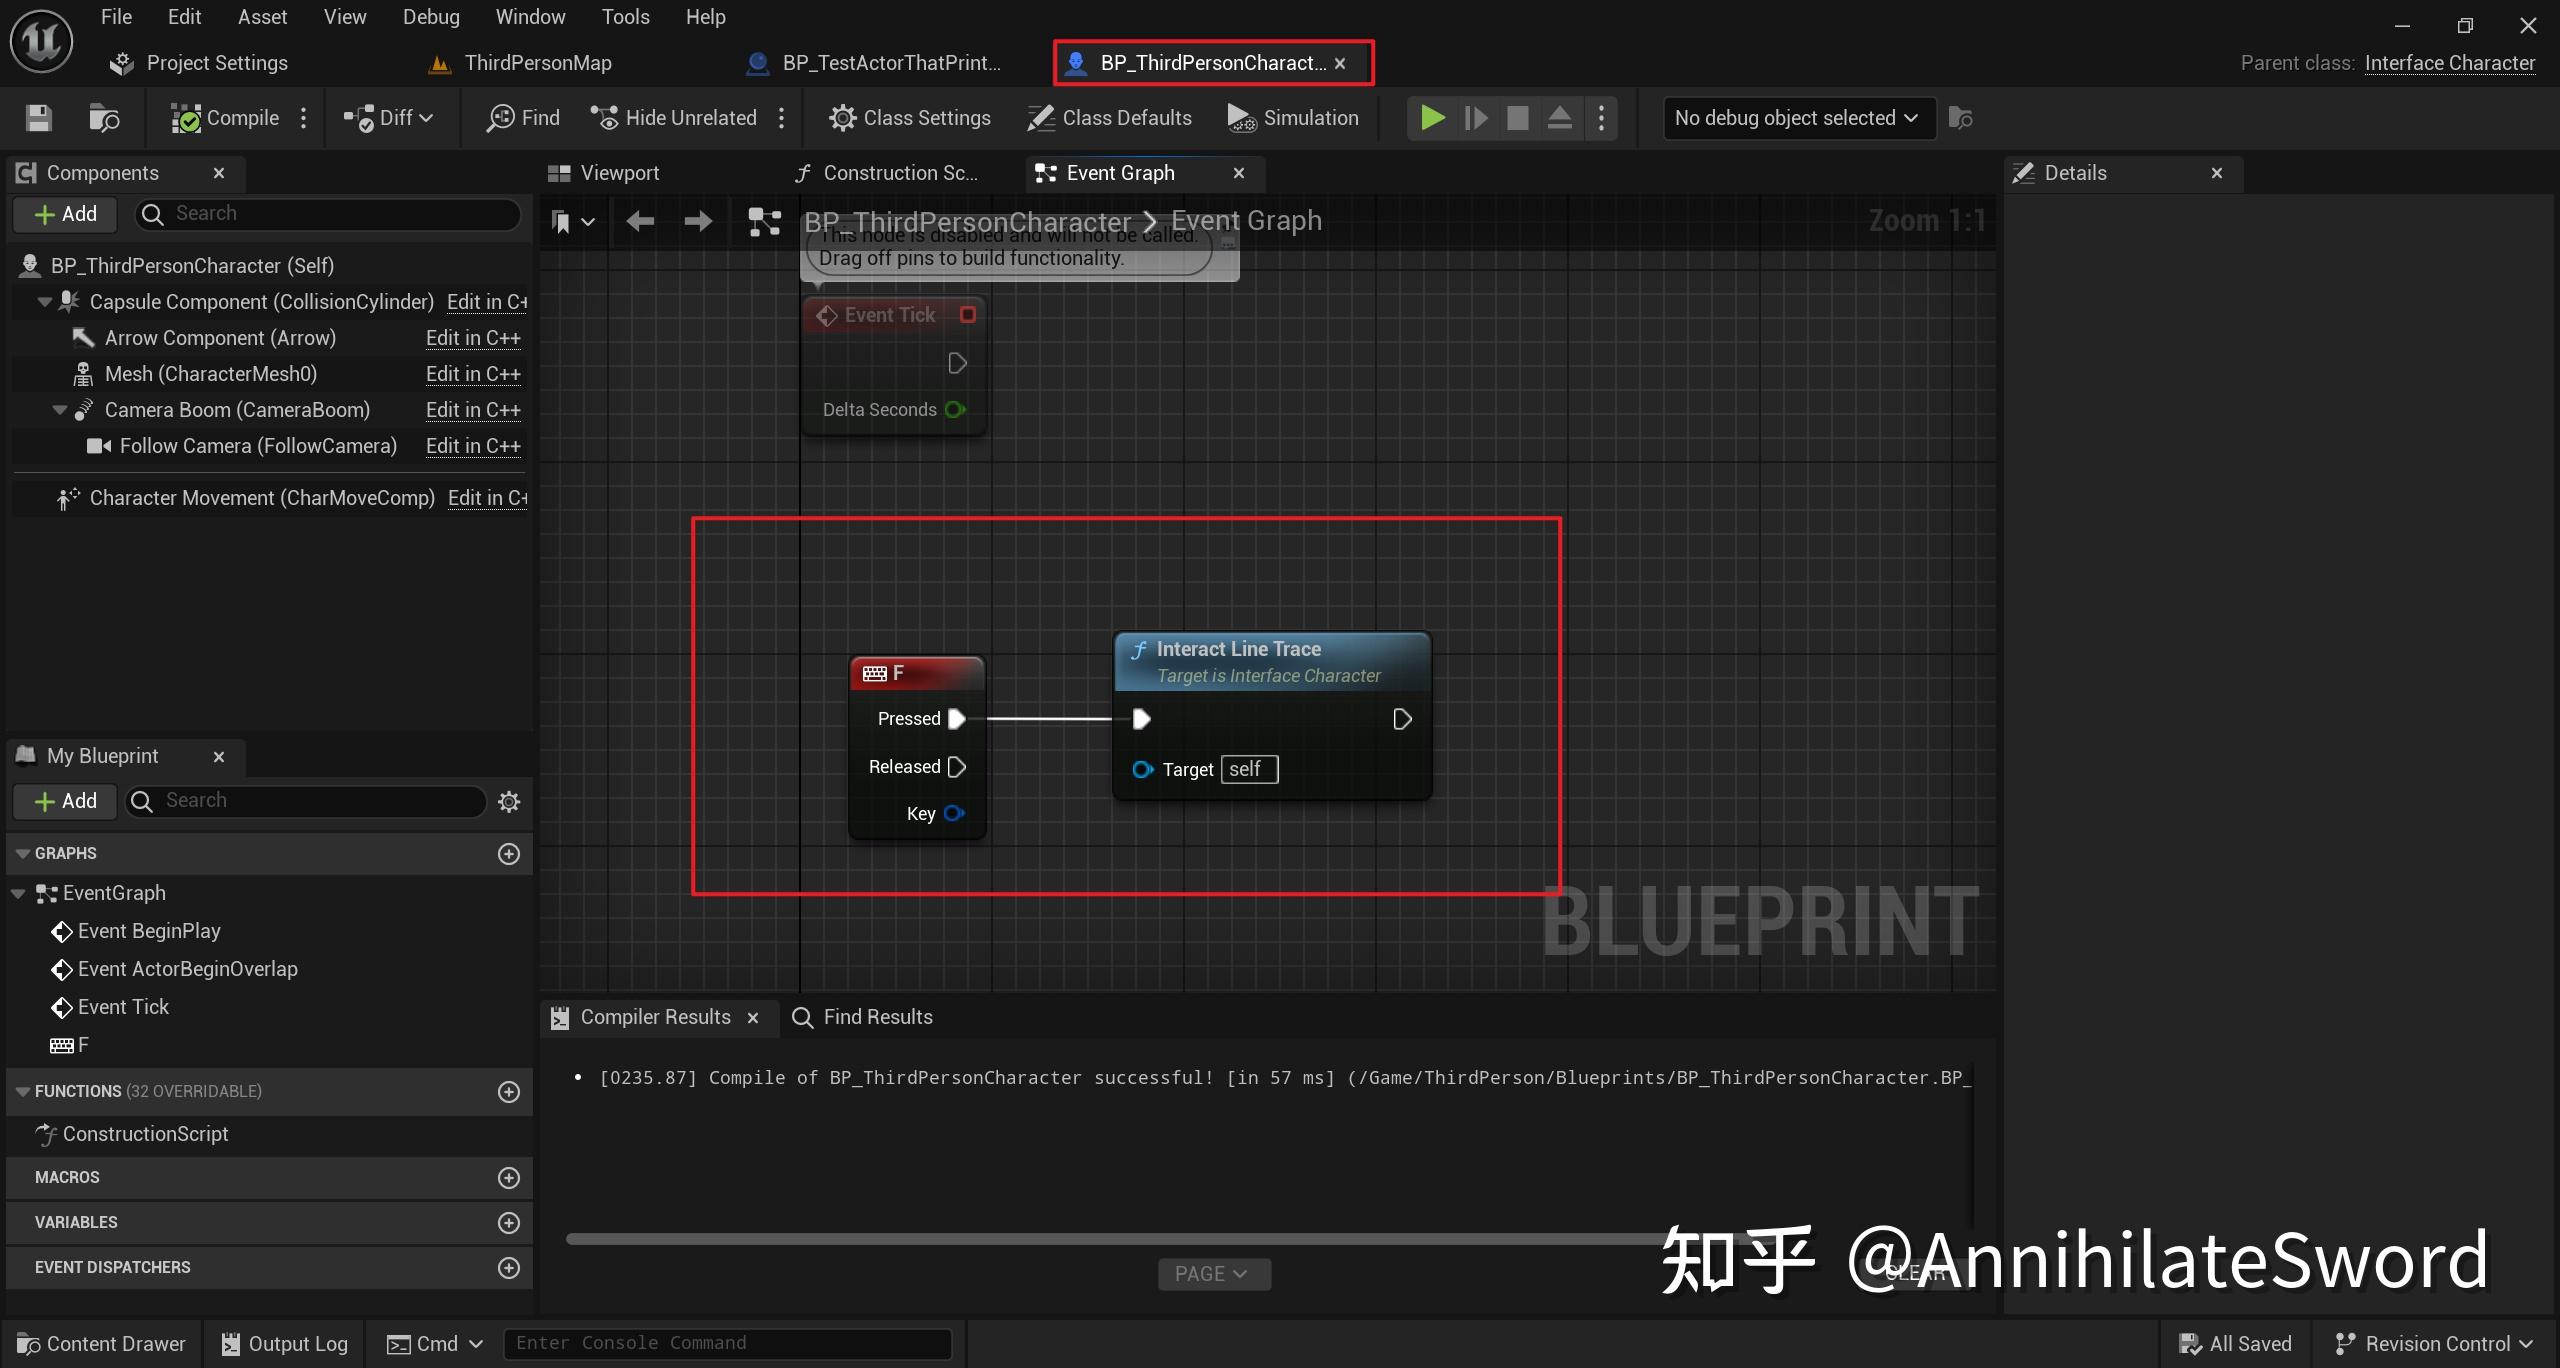Start Simulation mode
The width and height of the screenshot is (2560, 1368).
(x=1293, y=118)
